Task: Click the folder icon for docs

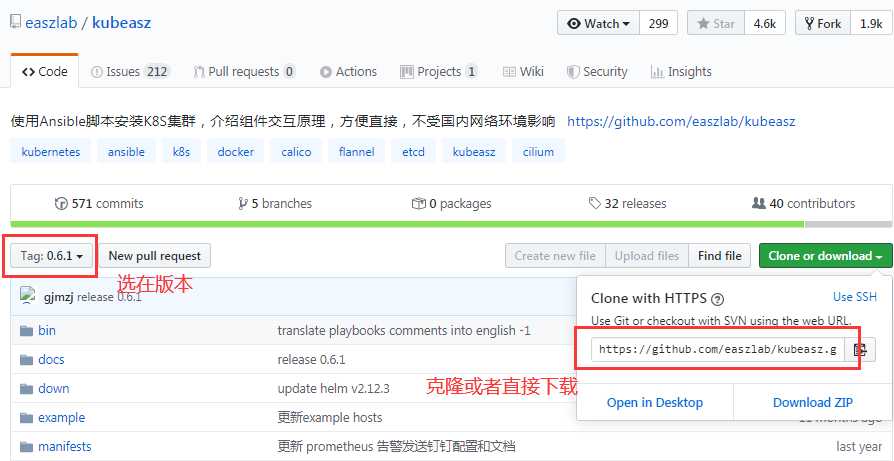Action: [x=26, y=360]
